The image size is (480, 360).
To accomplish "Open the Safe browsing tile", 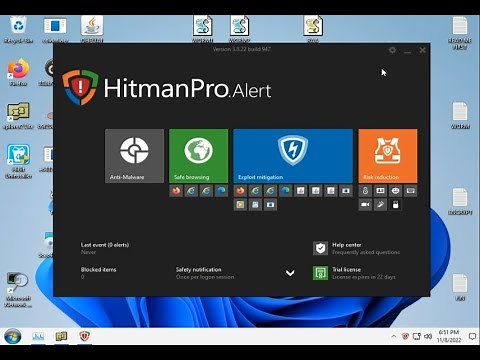I will (x=198, y=156).
